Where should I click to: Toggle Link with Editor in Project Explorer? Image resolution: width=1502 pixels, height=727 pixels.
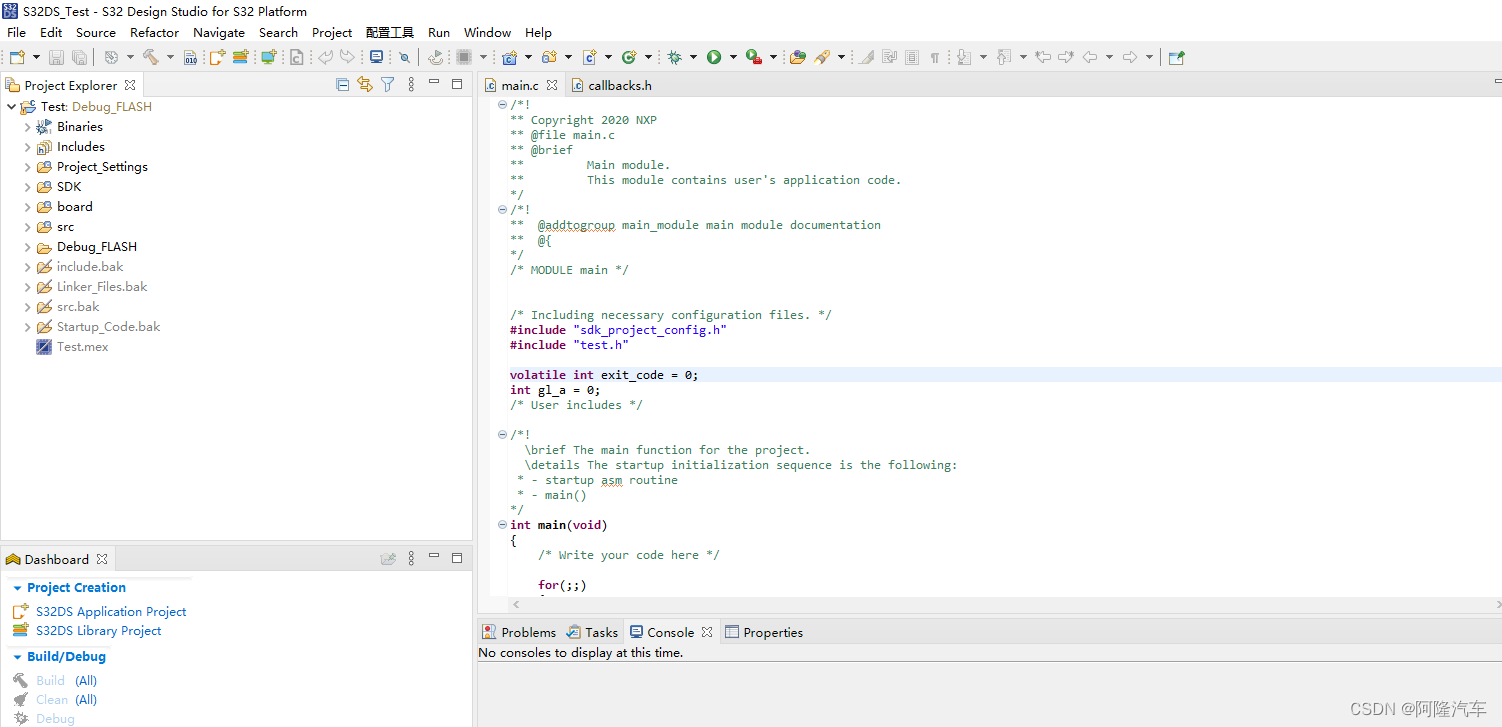click(x=365, y=85)
